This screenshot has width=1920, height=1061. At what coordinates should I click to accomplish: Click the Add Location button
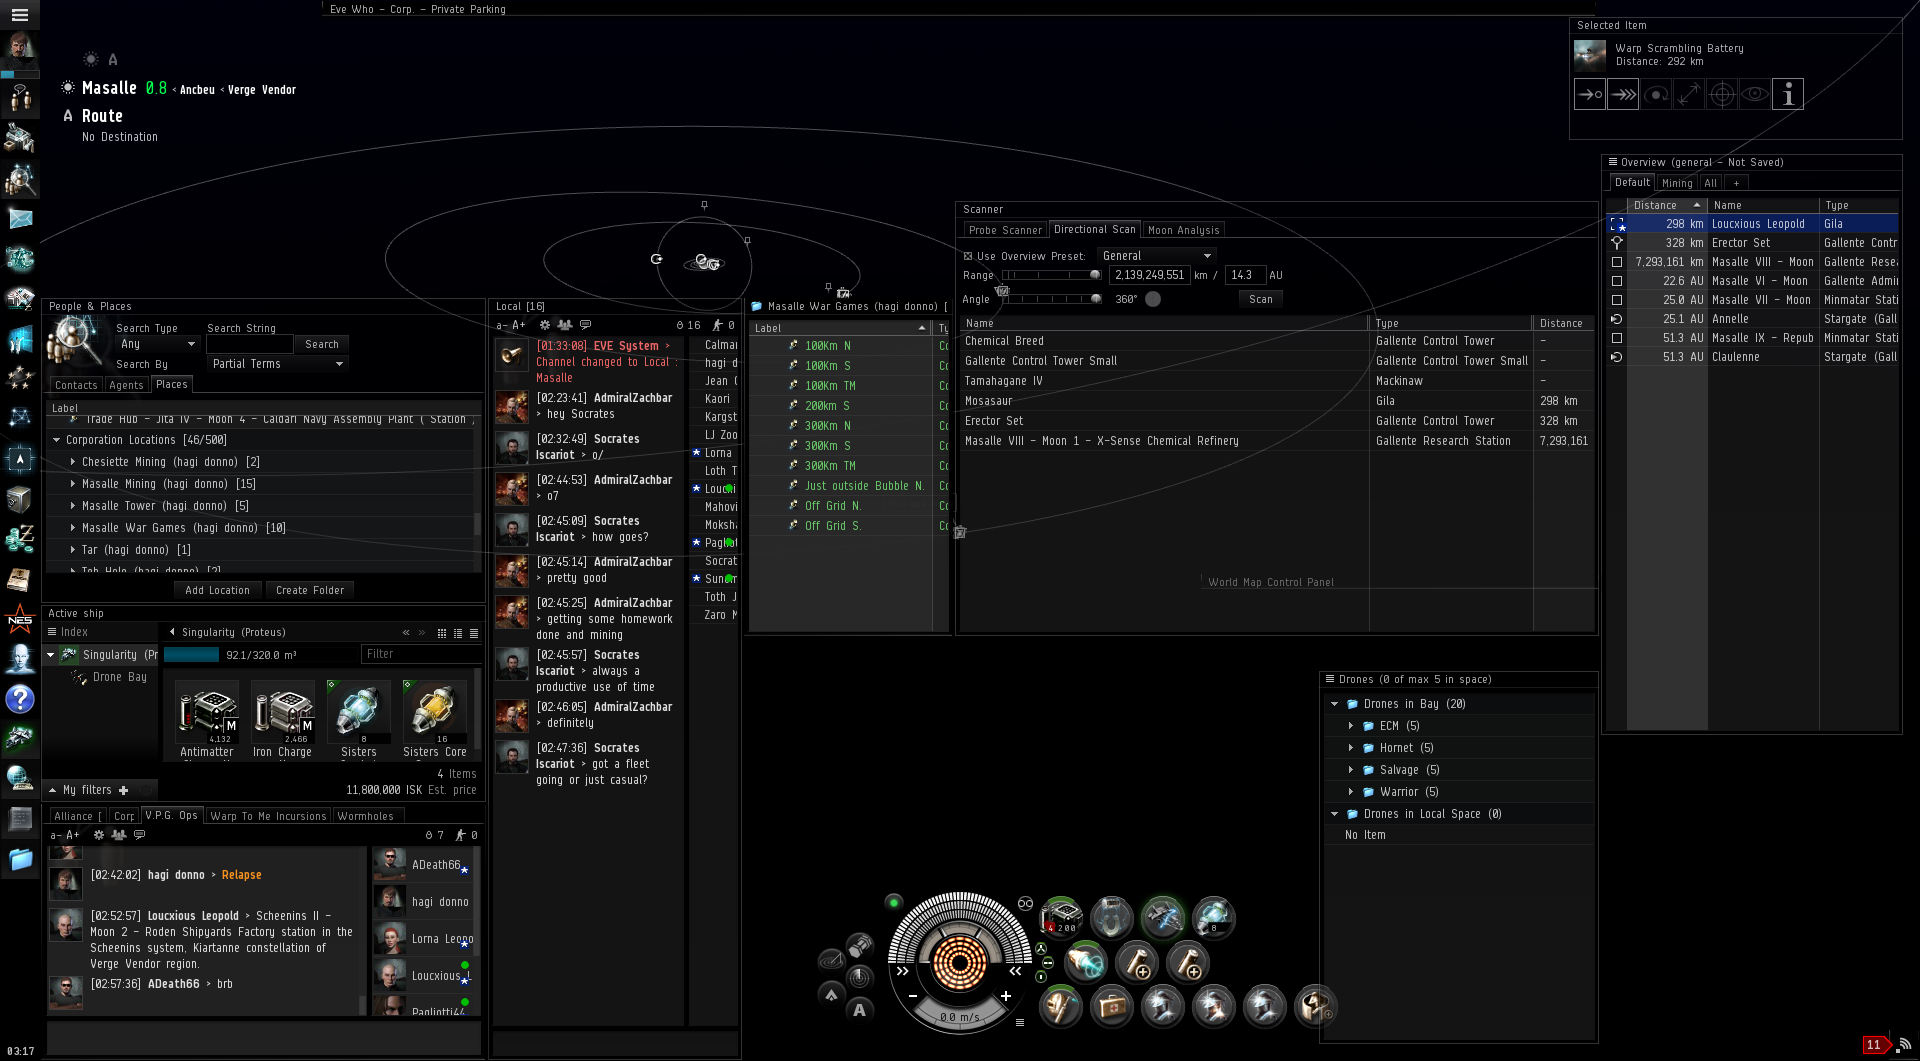217,590
